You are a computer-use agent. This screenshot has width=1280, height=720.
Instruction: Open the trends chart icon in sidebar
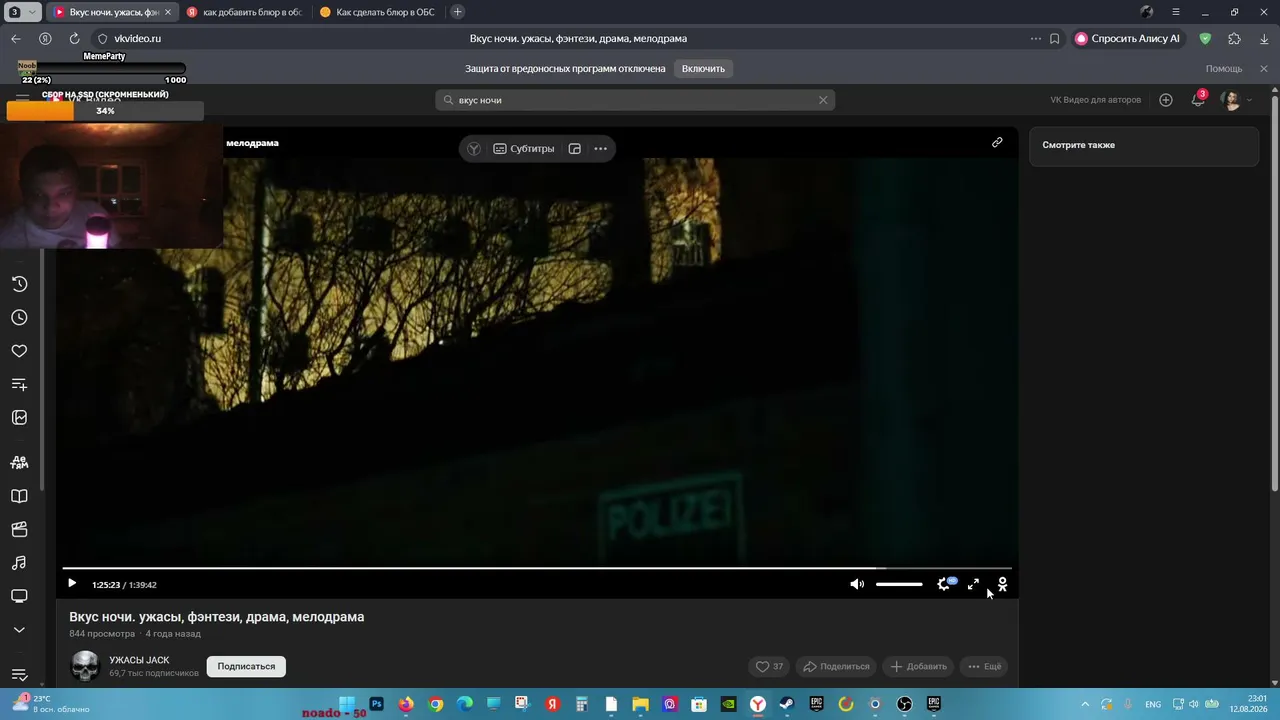(19, 418)
